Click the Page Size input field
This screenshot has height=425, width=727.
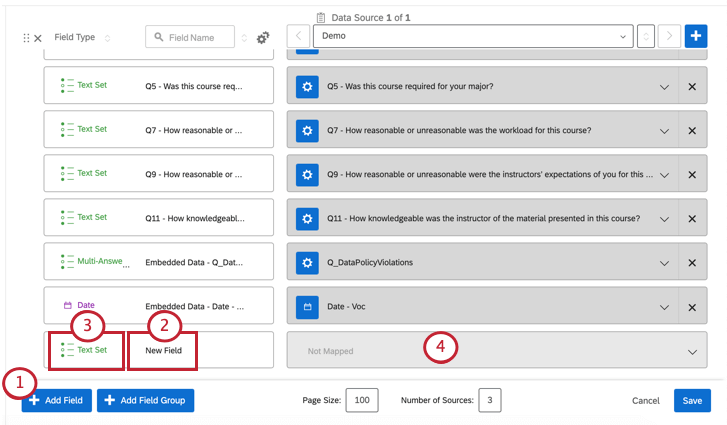(361, 401)
